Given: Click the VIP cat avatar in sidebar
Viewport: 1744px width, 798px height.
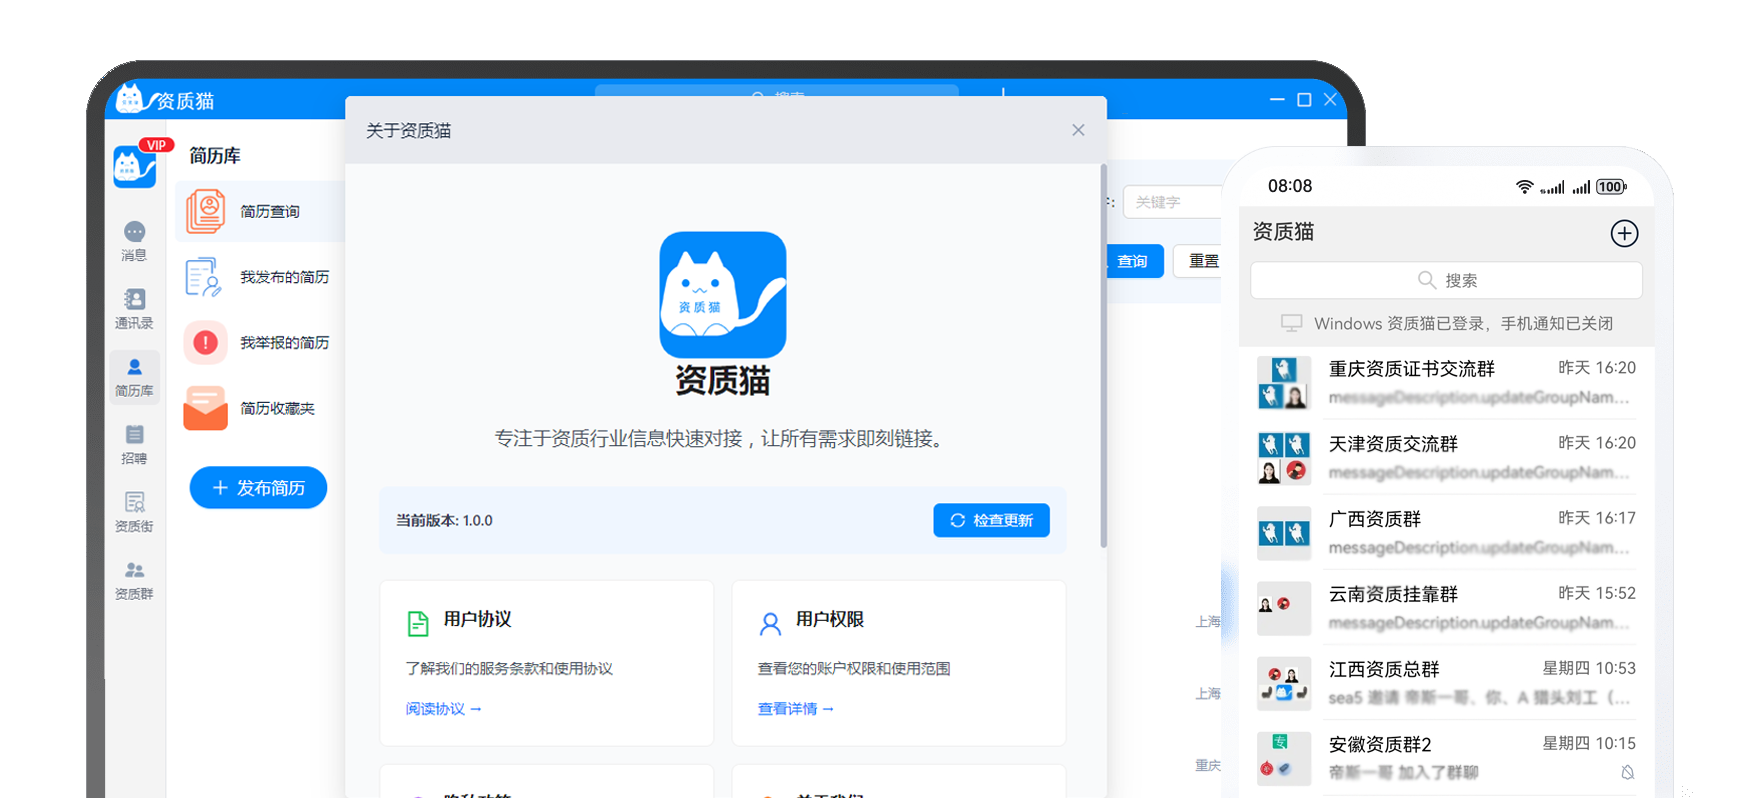Looking at the screenshot, I should point(135,166).
